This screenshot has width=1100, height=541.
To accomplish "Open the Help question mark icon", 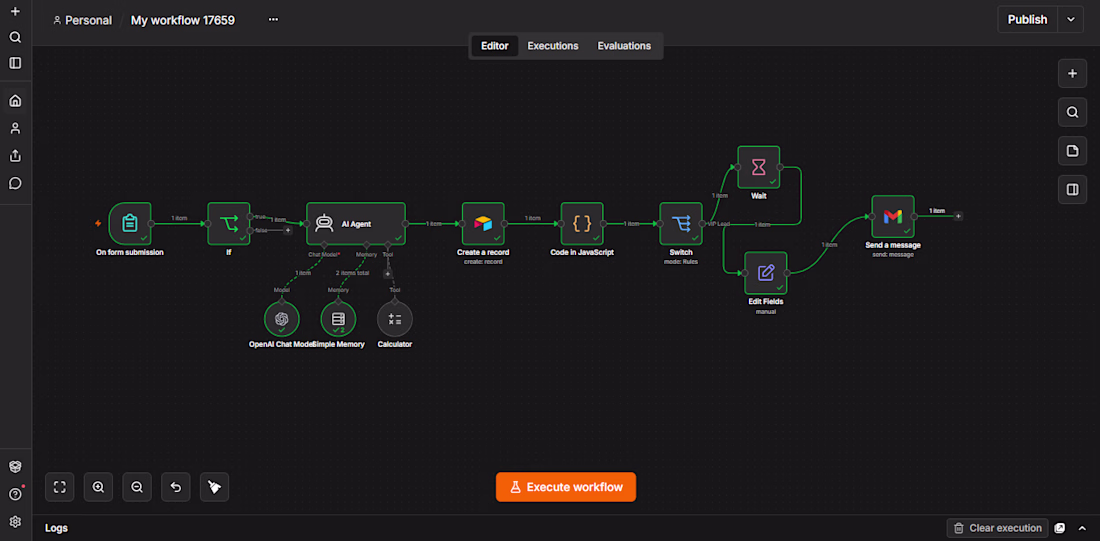I will tap(15, 494).
